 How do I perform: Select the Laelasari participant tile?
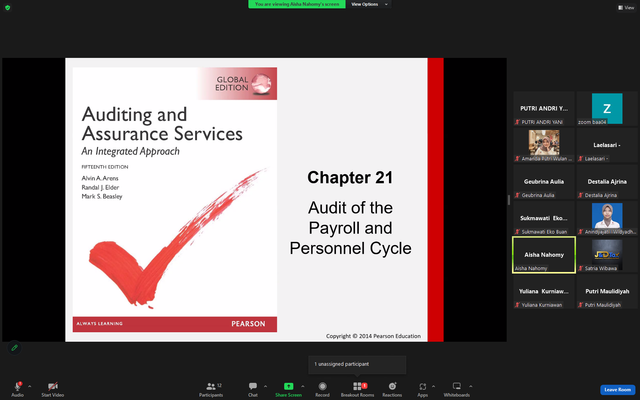[x=607, y=145]
